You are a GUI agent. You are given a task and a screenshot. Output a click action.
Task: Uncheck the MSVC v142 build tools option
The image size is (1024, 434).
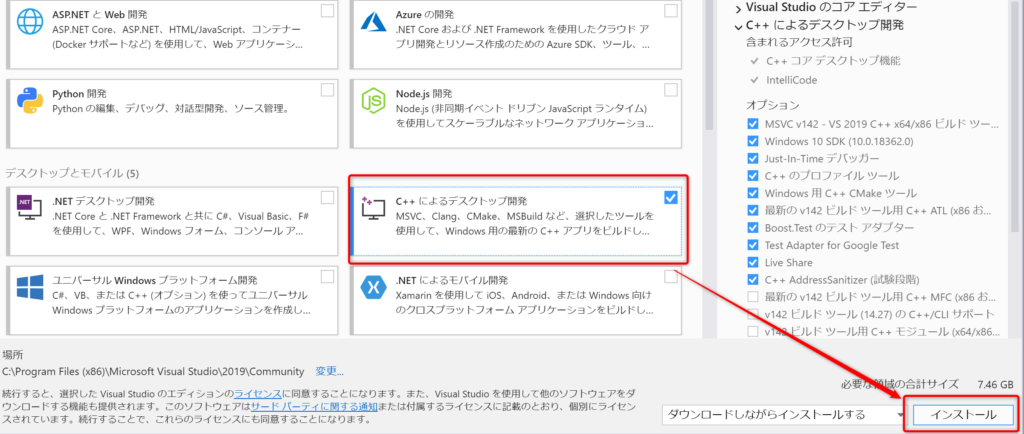click(x=752, y=124)
